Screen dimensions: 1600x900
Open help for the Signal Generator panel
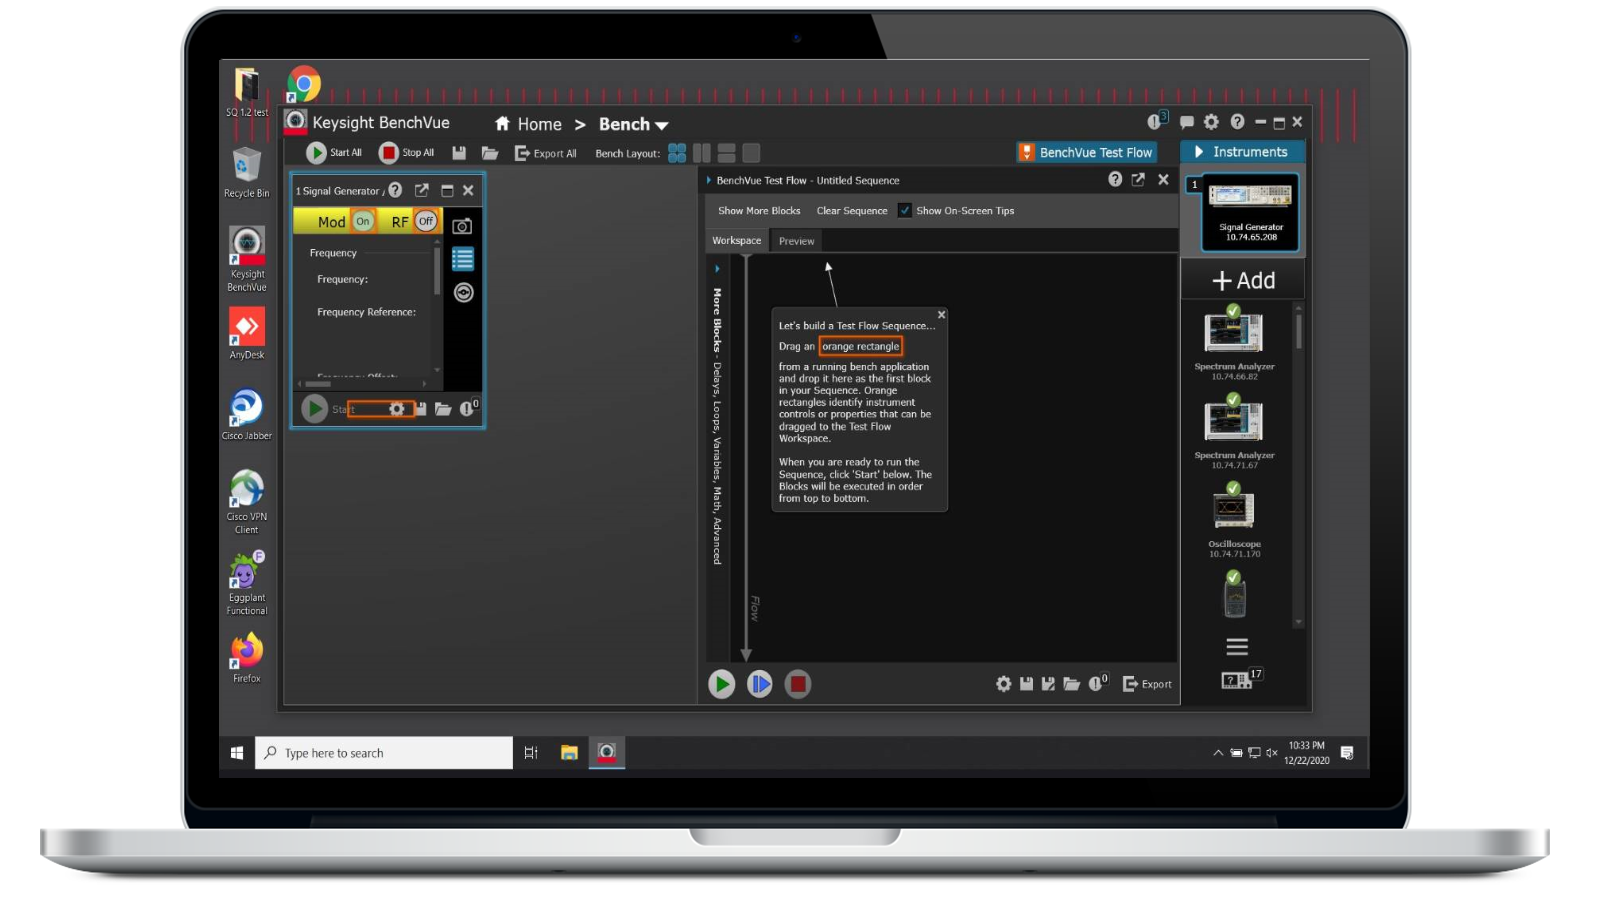coord(395,190)
